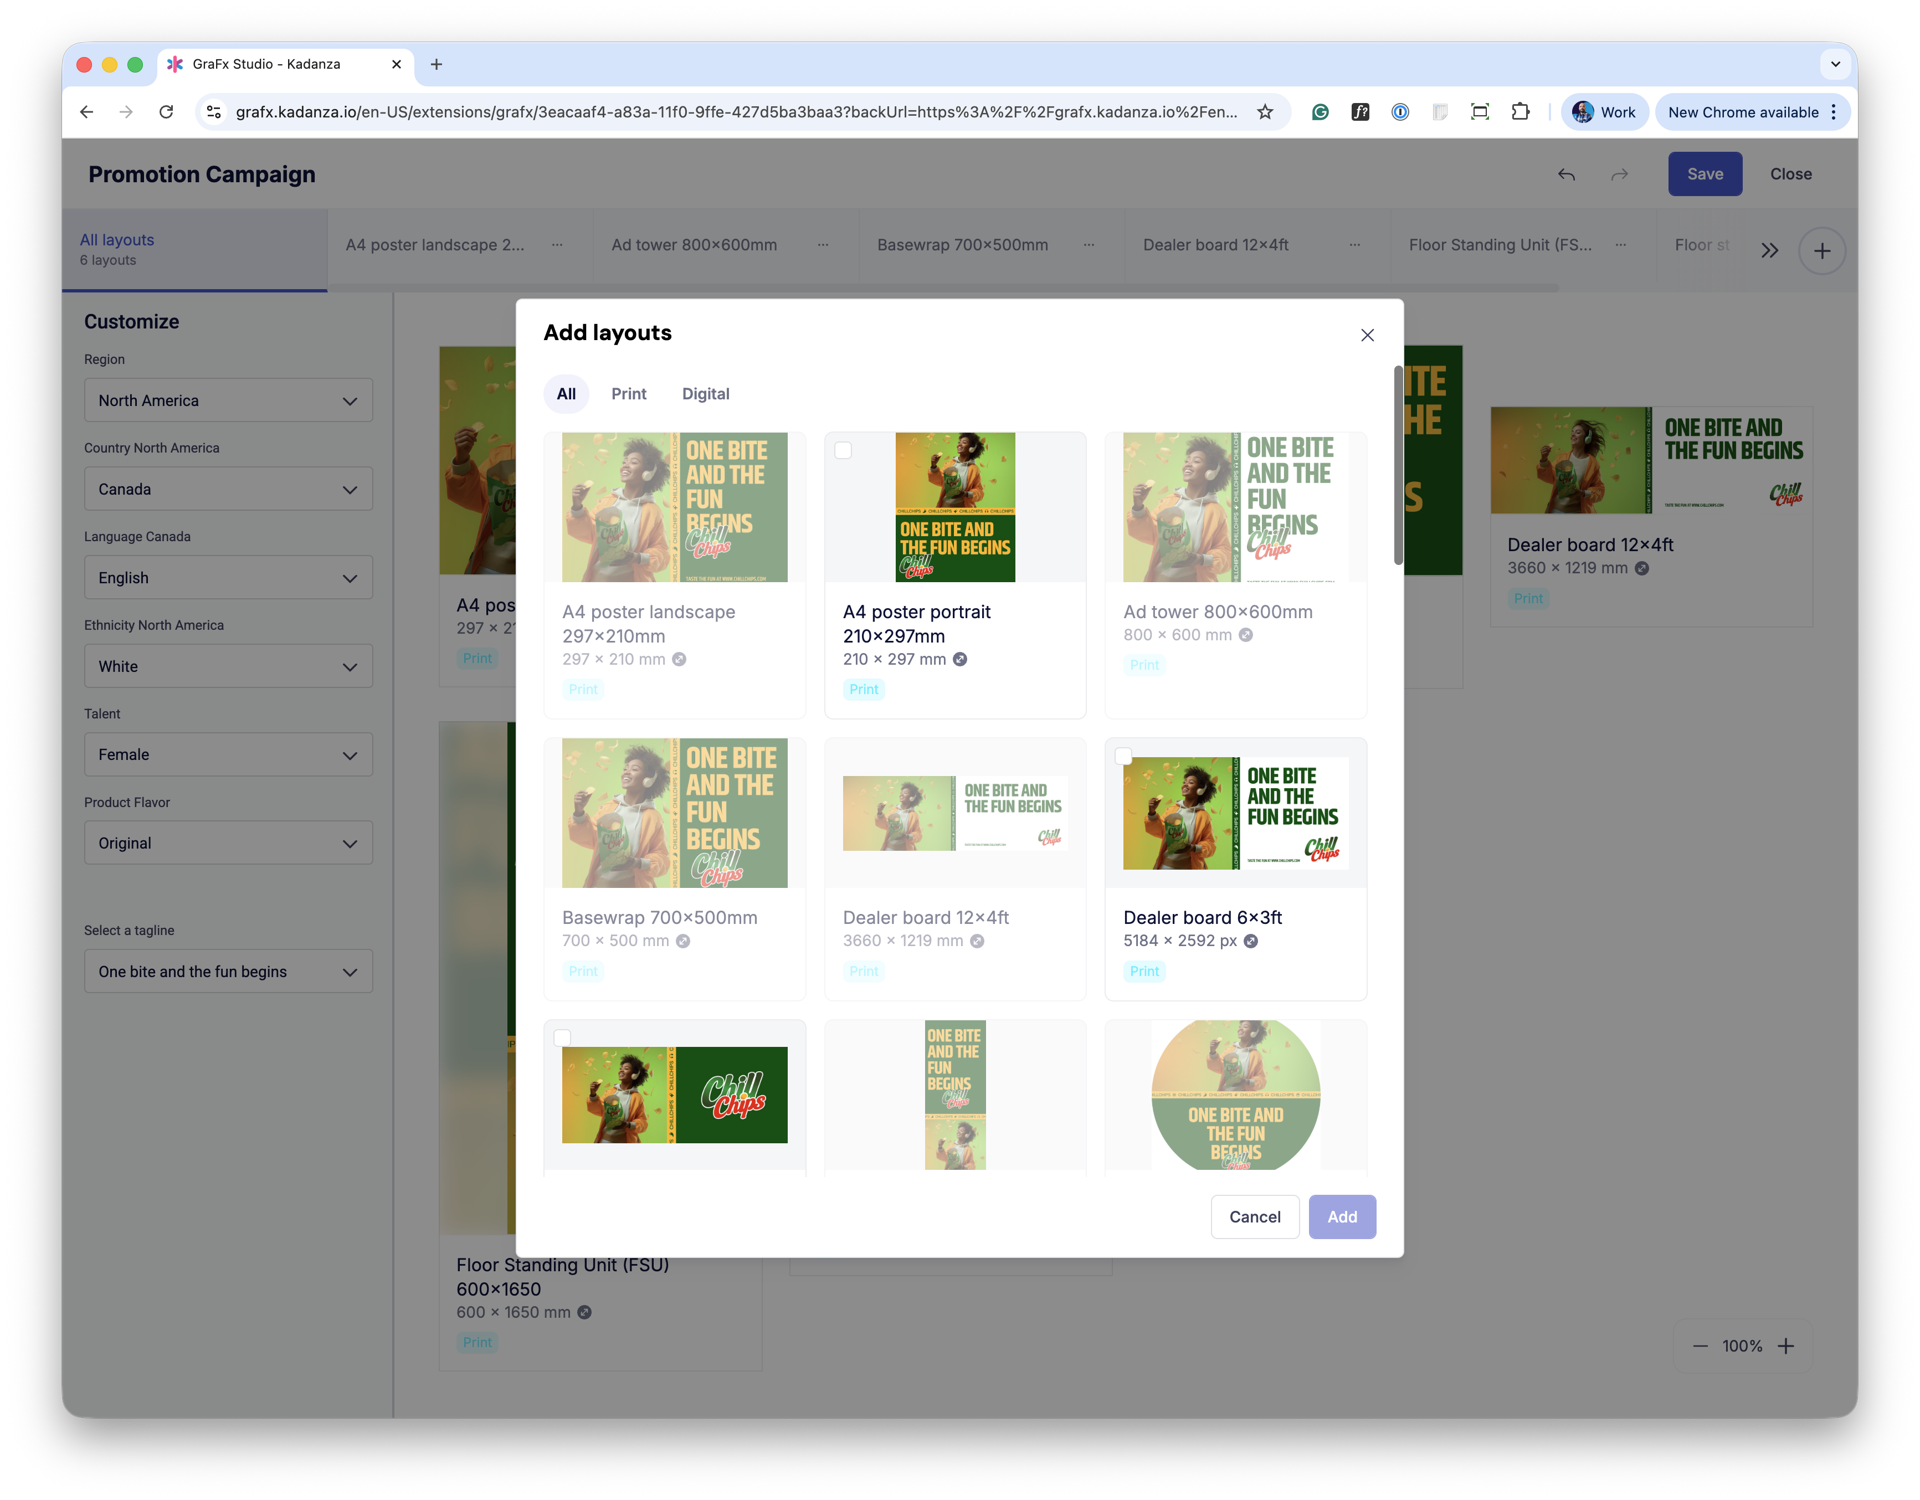Expand the Product Flavor Original dropdown
1920x1500 pixels.
[228, 843]
